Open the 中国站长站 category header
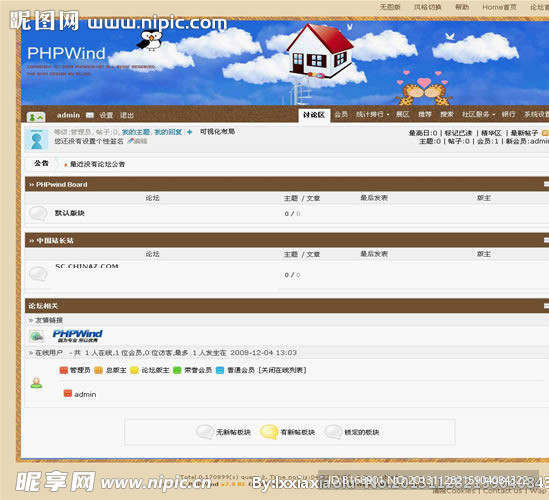The image size is (549, 500). pyautogui.click(x=55, y=241)
